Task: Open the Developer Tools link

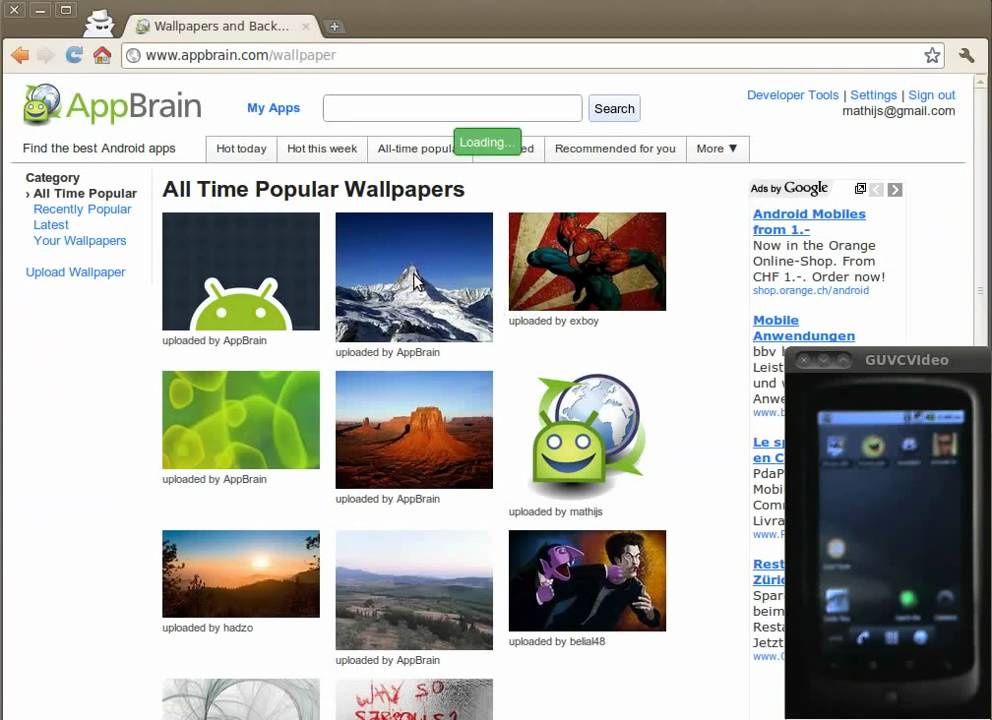Action: pos(793,95)
